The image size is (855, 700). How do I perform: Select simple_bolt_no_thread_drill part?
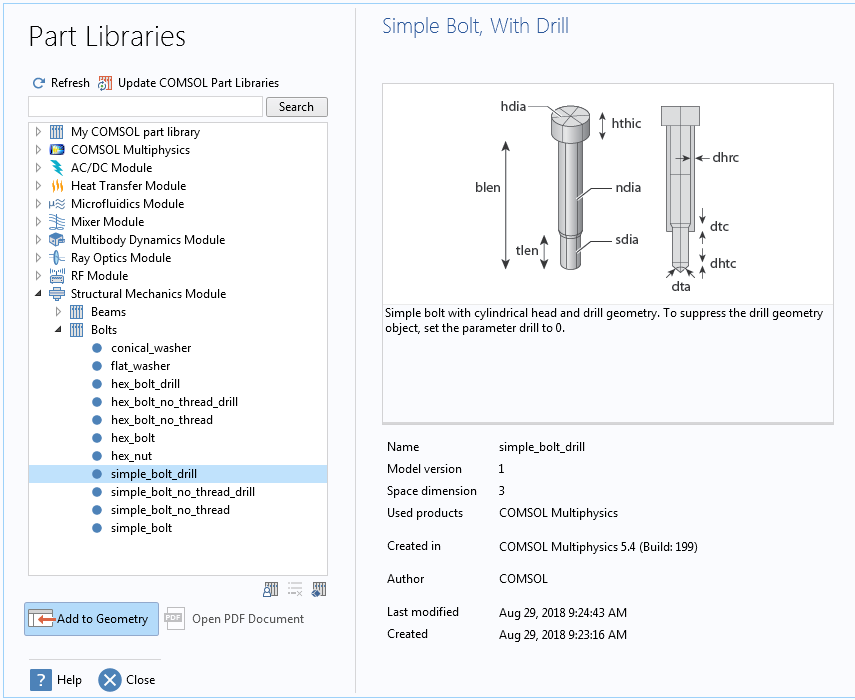183,492
